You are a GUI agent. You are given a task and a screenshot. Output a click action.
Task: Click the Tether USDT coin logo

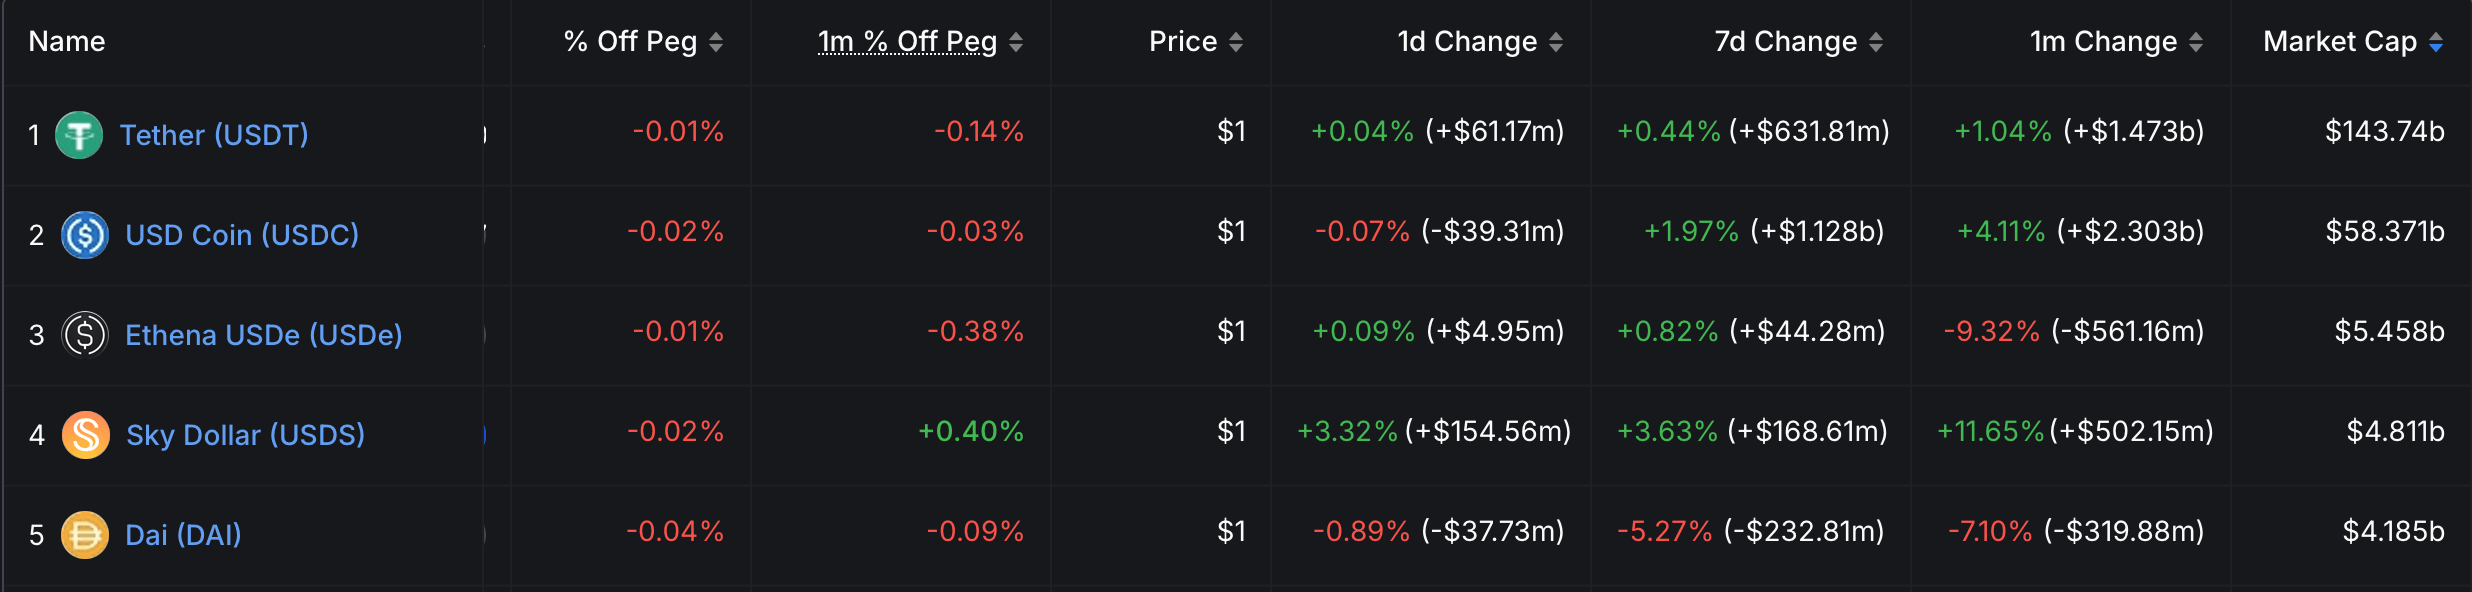click(x=81, y=133)
